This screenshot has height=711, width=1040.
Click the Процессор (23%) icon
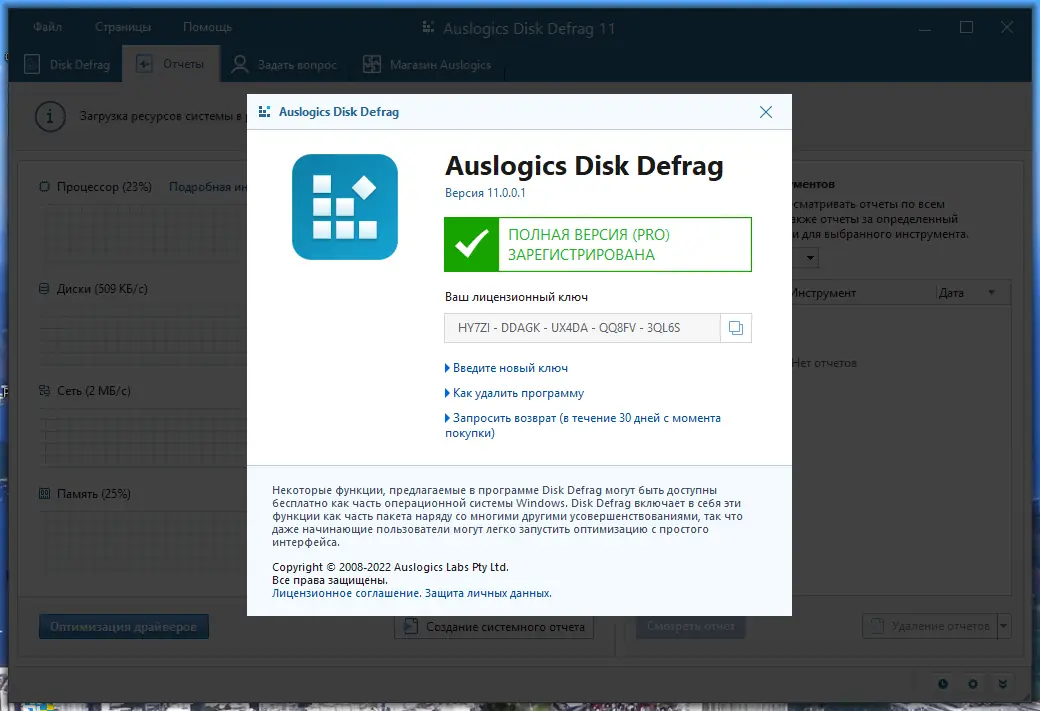[44, 187]
